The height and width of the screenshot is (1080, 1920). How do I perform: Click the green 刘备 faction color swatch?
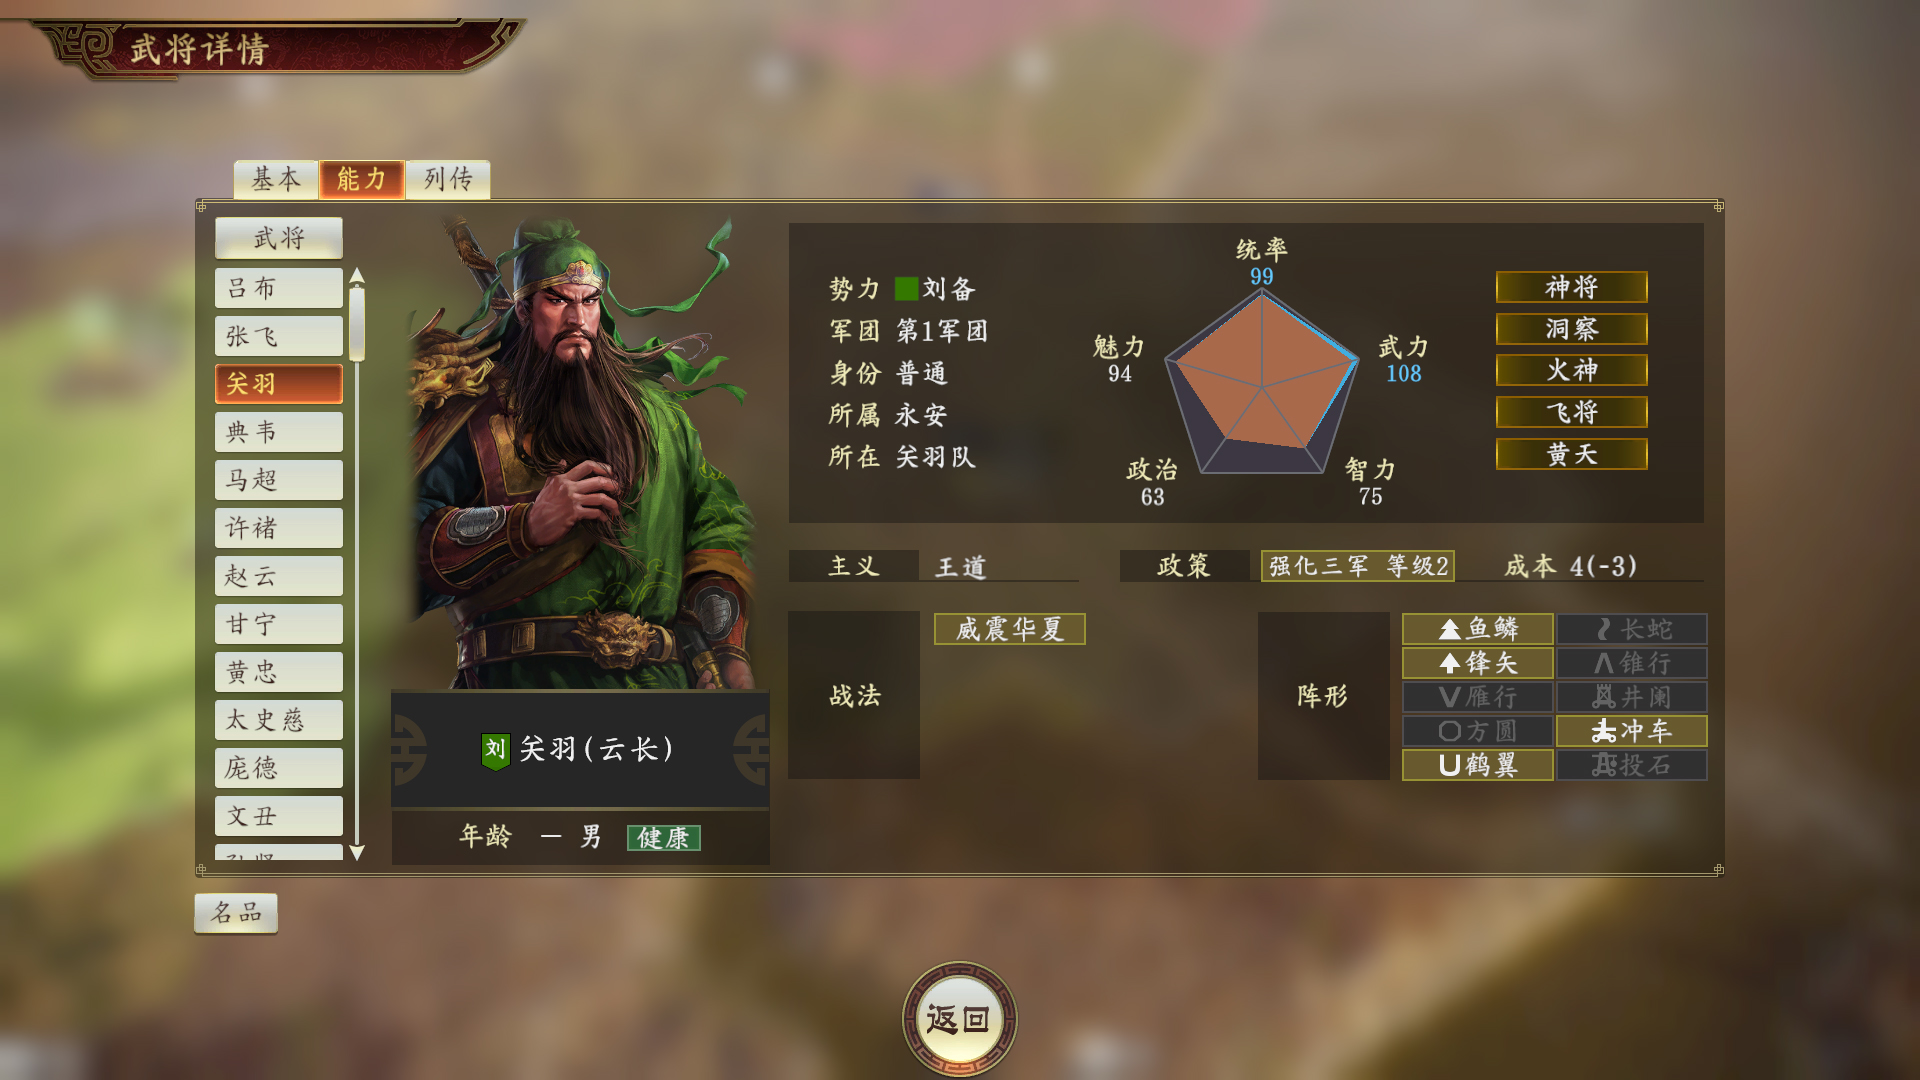906,289
